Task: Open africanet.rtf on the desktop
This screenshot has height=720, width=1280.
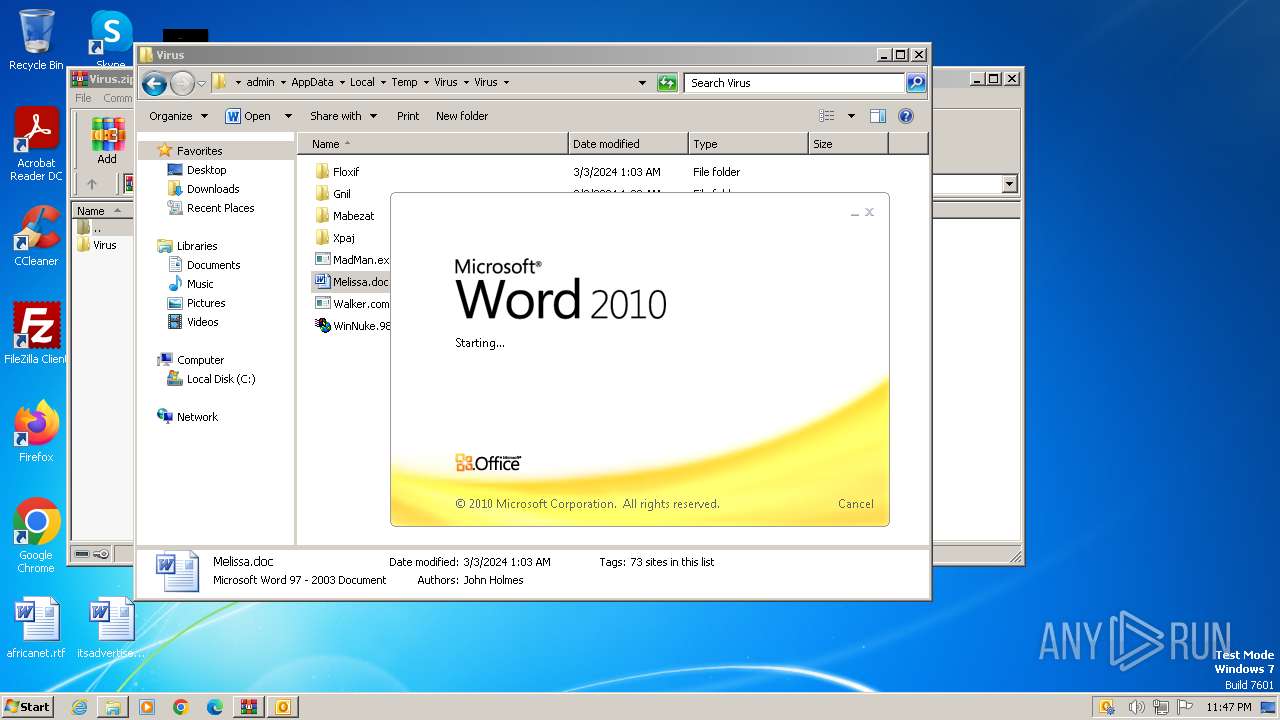Action: 36,628
